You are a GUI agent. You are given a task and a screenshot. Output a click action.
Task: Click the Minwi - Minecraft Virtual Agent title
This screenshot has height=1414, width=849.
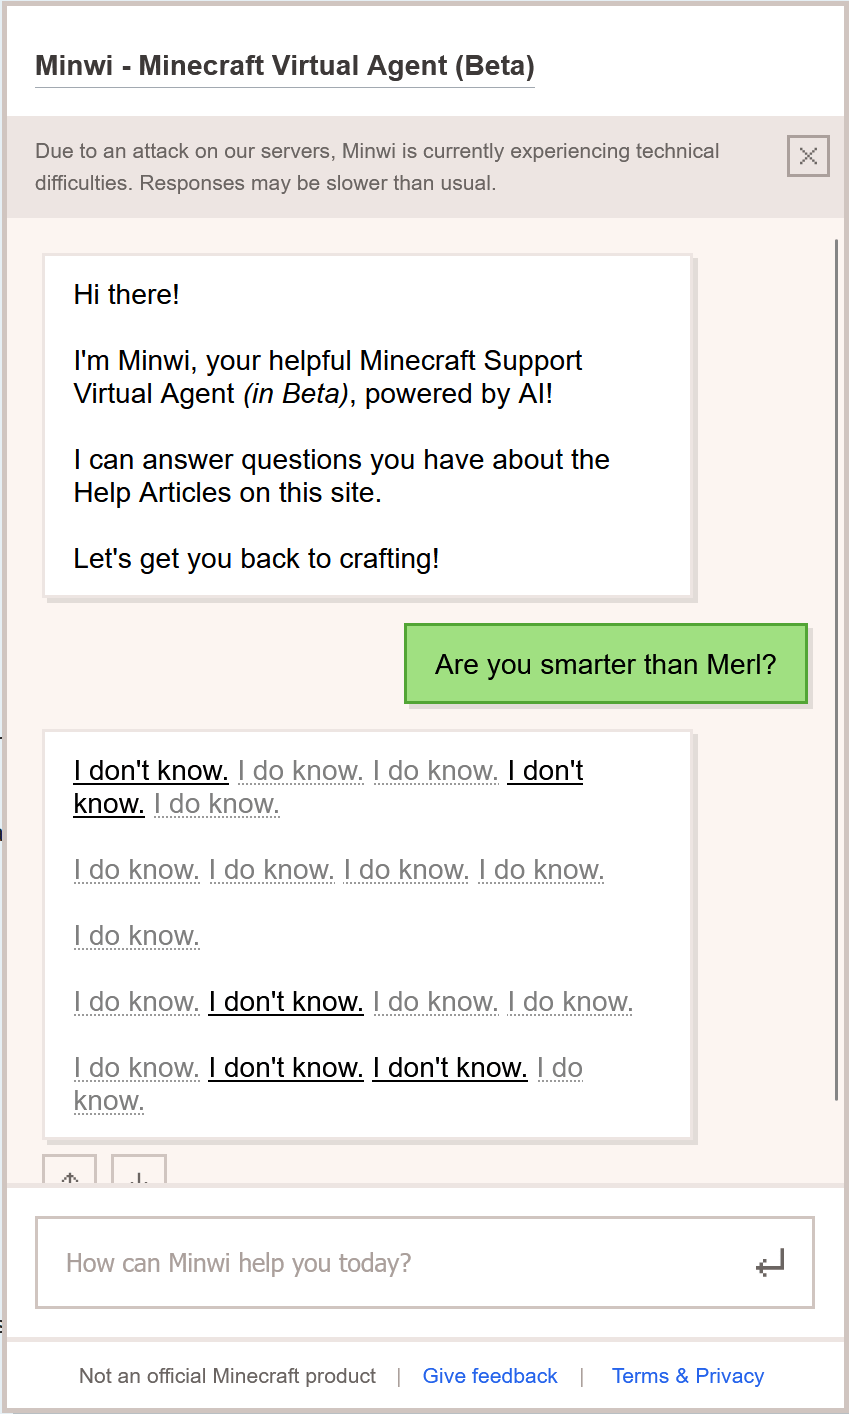tap(285, 66)
